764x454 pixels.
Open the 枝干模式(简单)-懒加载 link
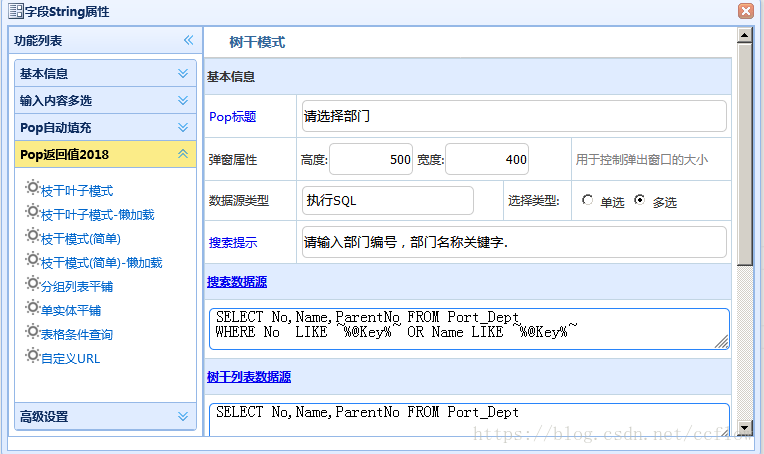[101, 263]
